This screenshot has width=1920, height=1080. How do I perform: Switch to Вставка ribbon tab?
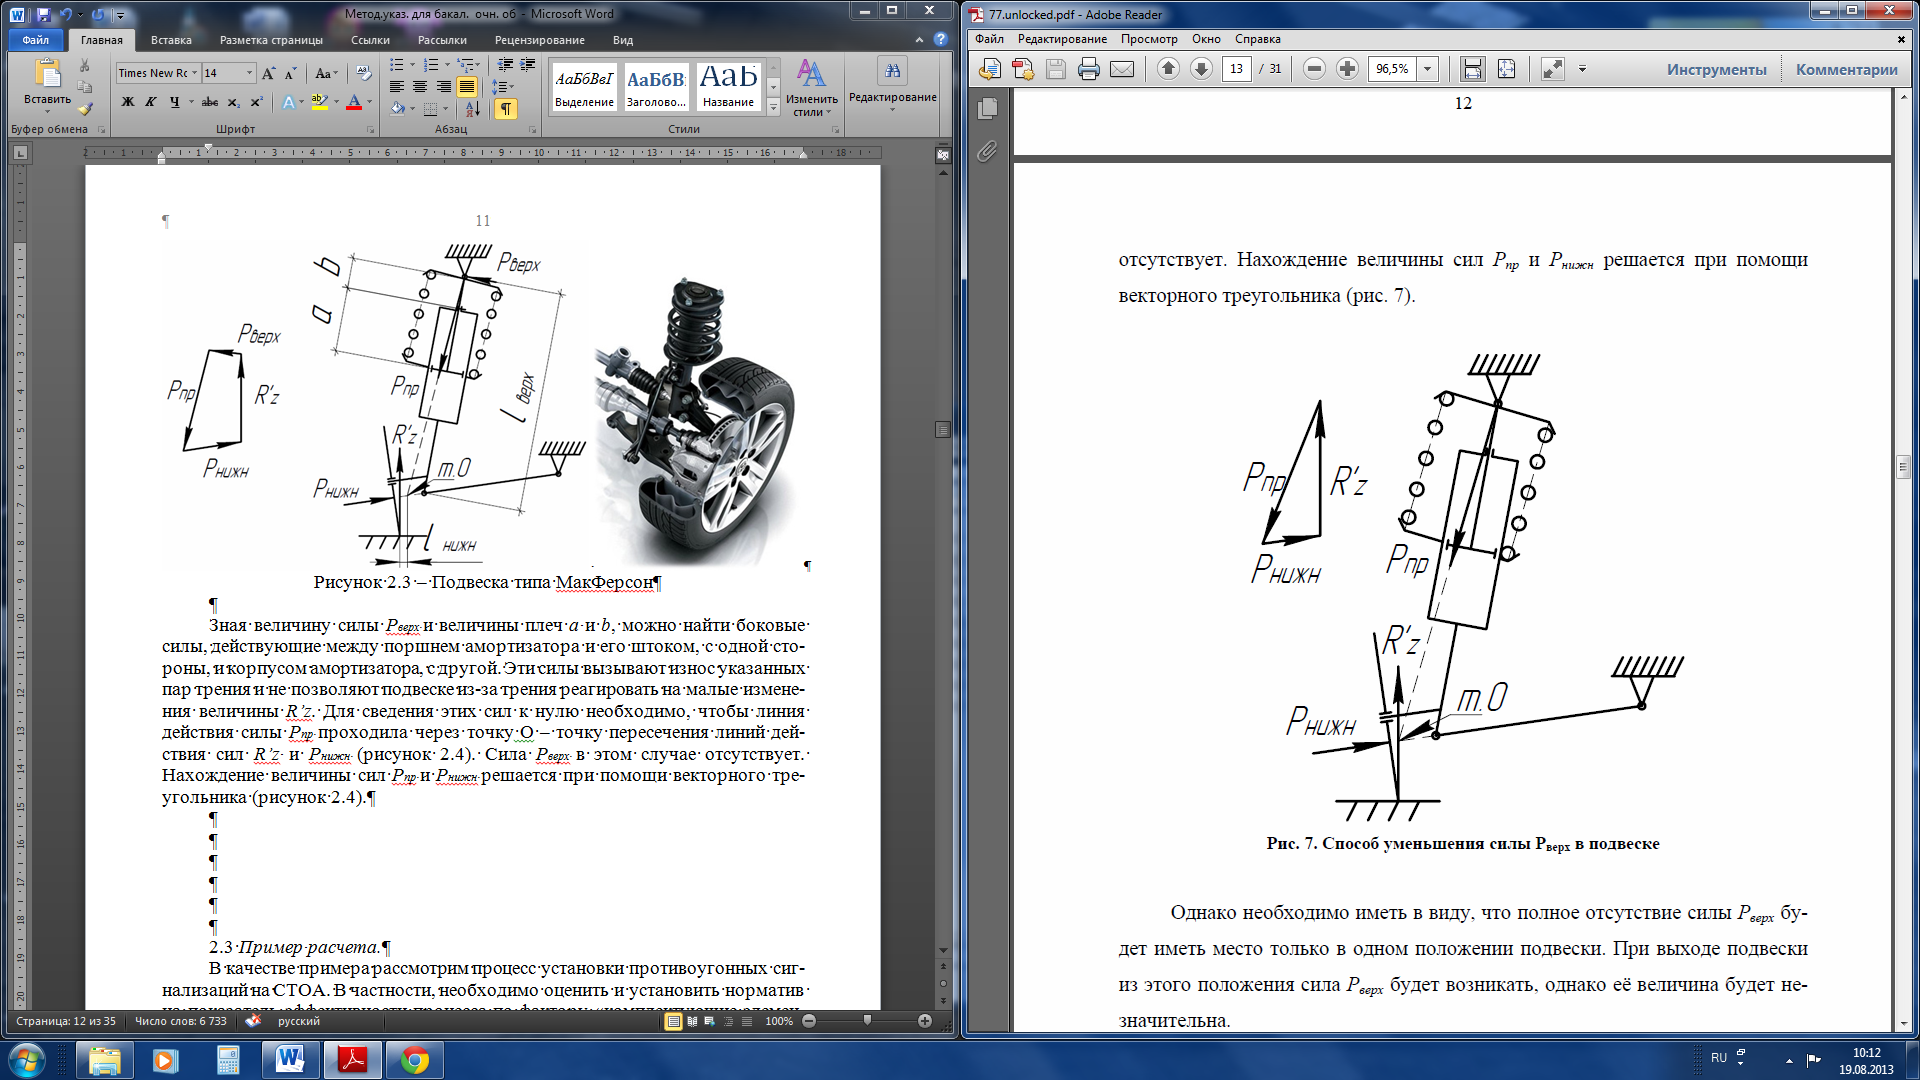click(x=171, y=40)
